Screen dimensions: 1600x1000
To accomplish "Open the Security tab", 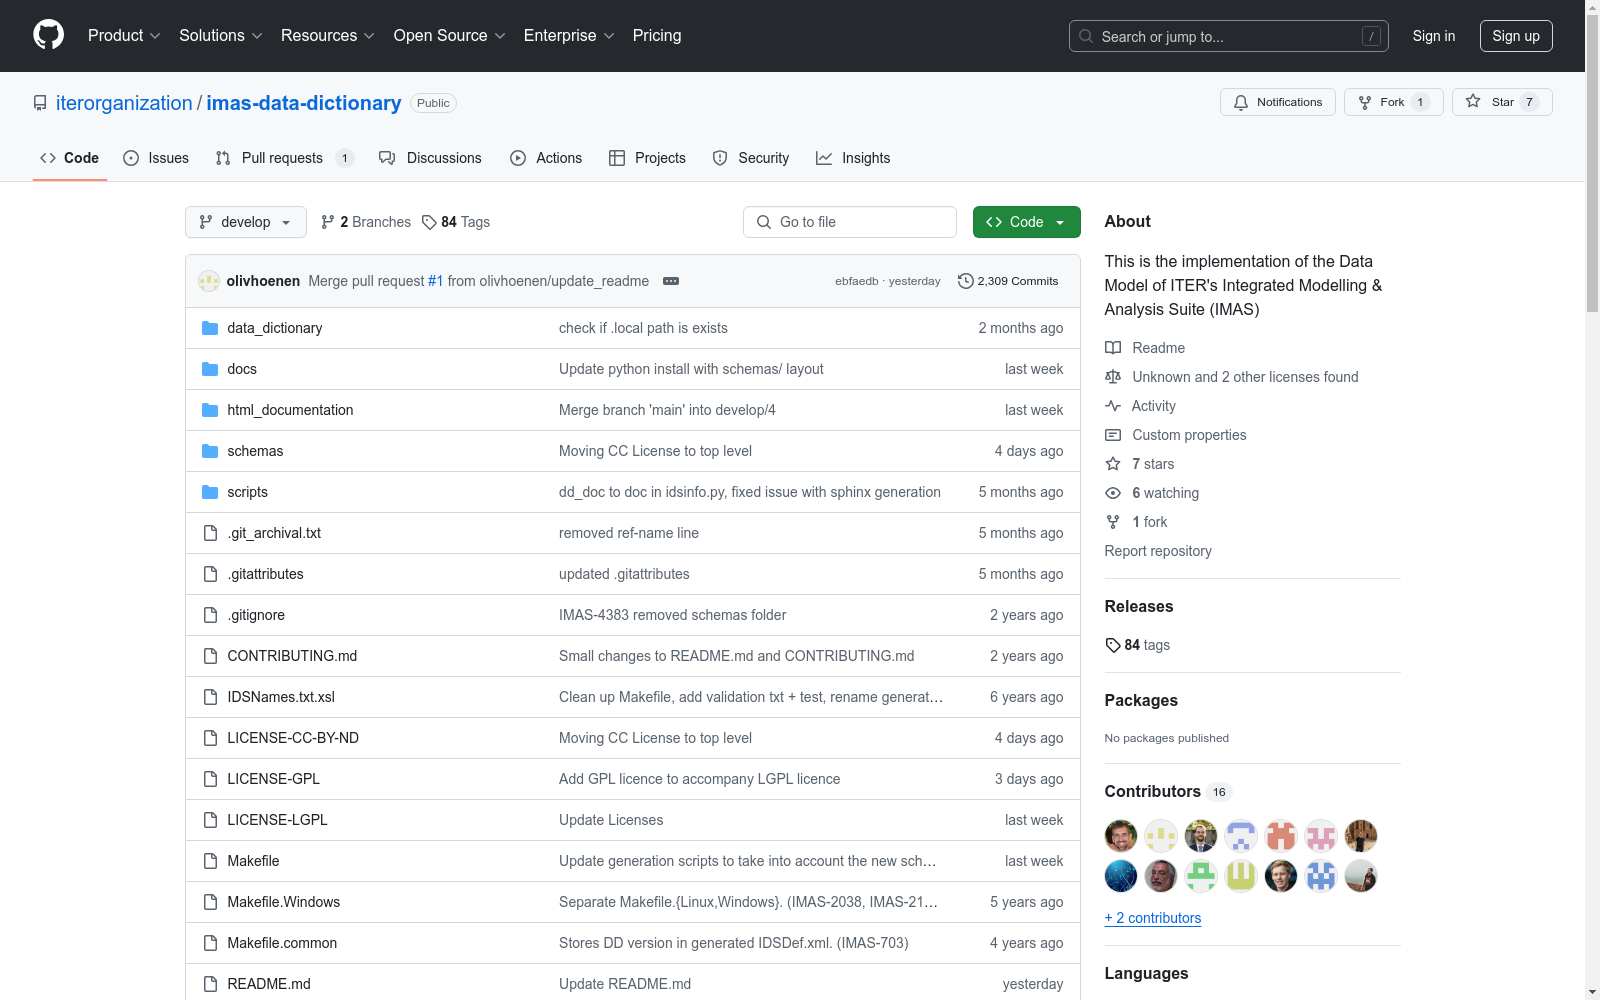I will 751,158.
